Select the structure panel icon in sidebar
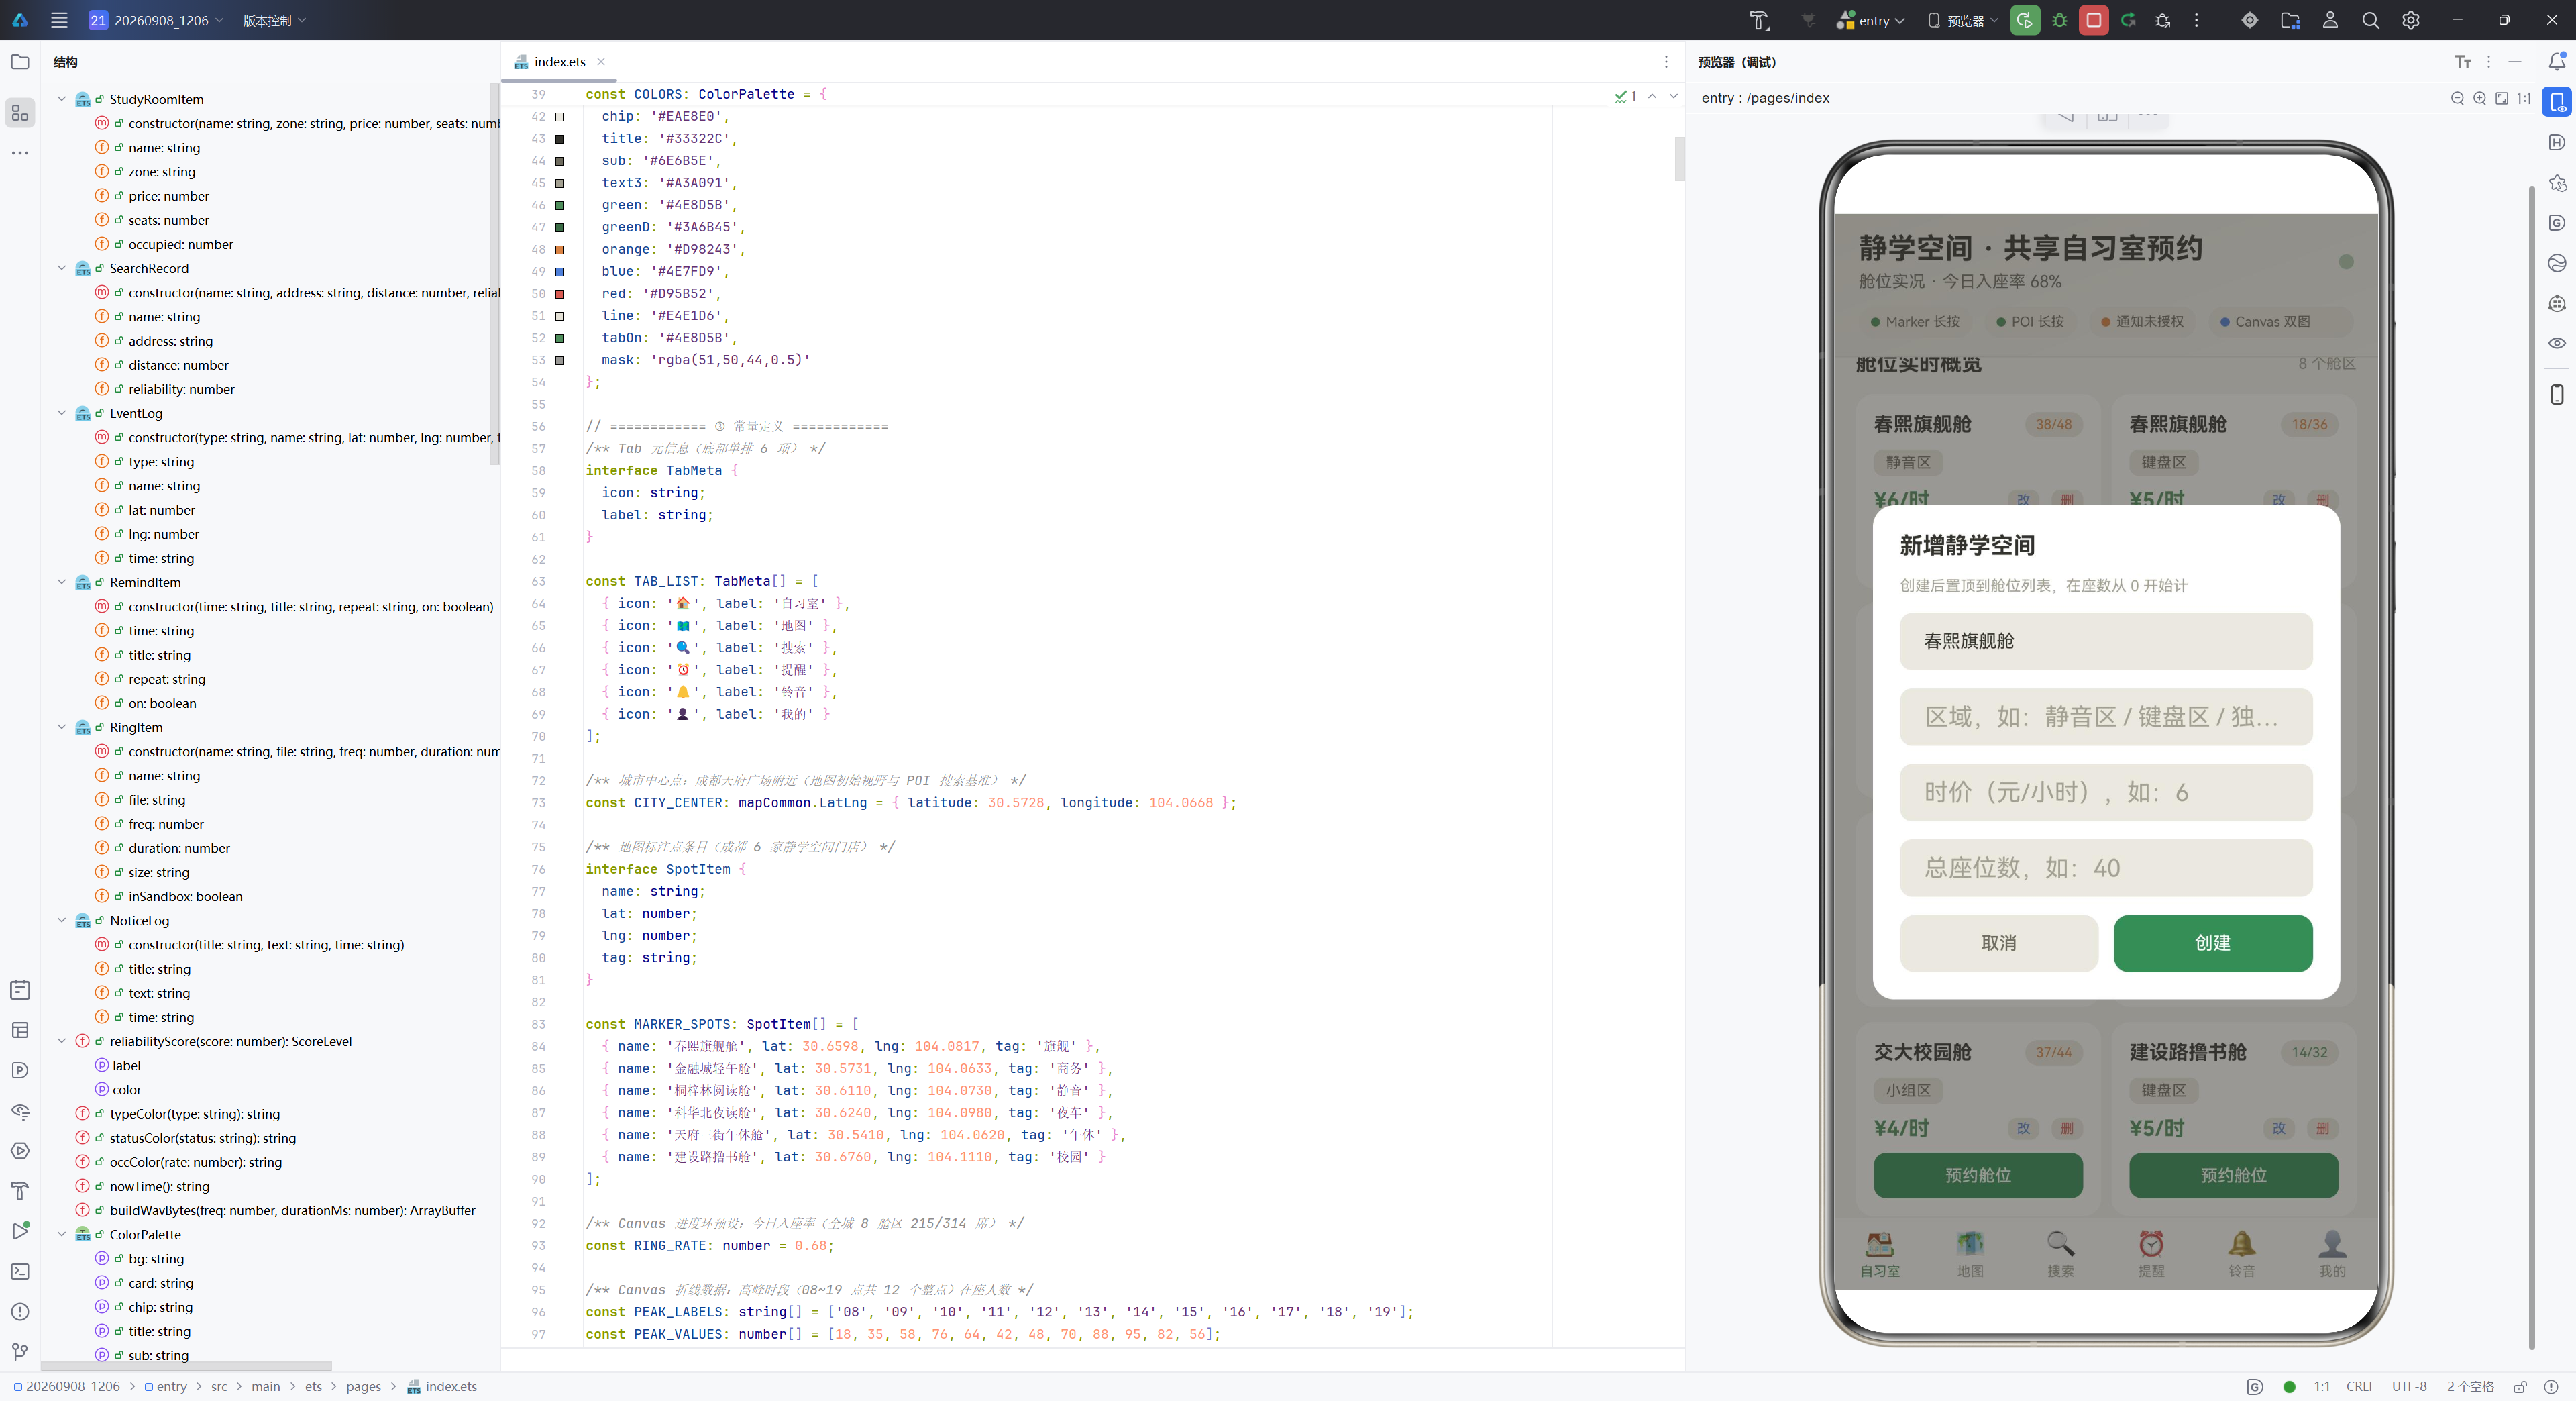Screen dimensions: 2576x1401 pyautogui.click(x=20, y=112)
